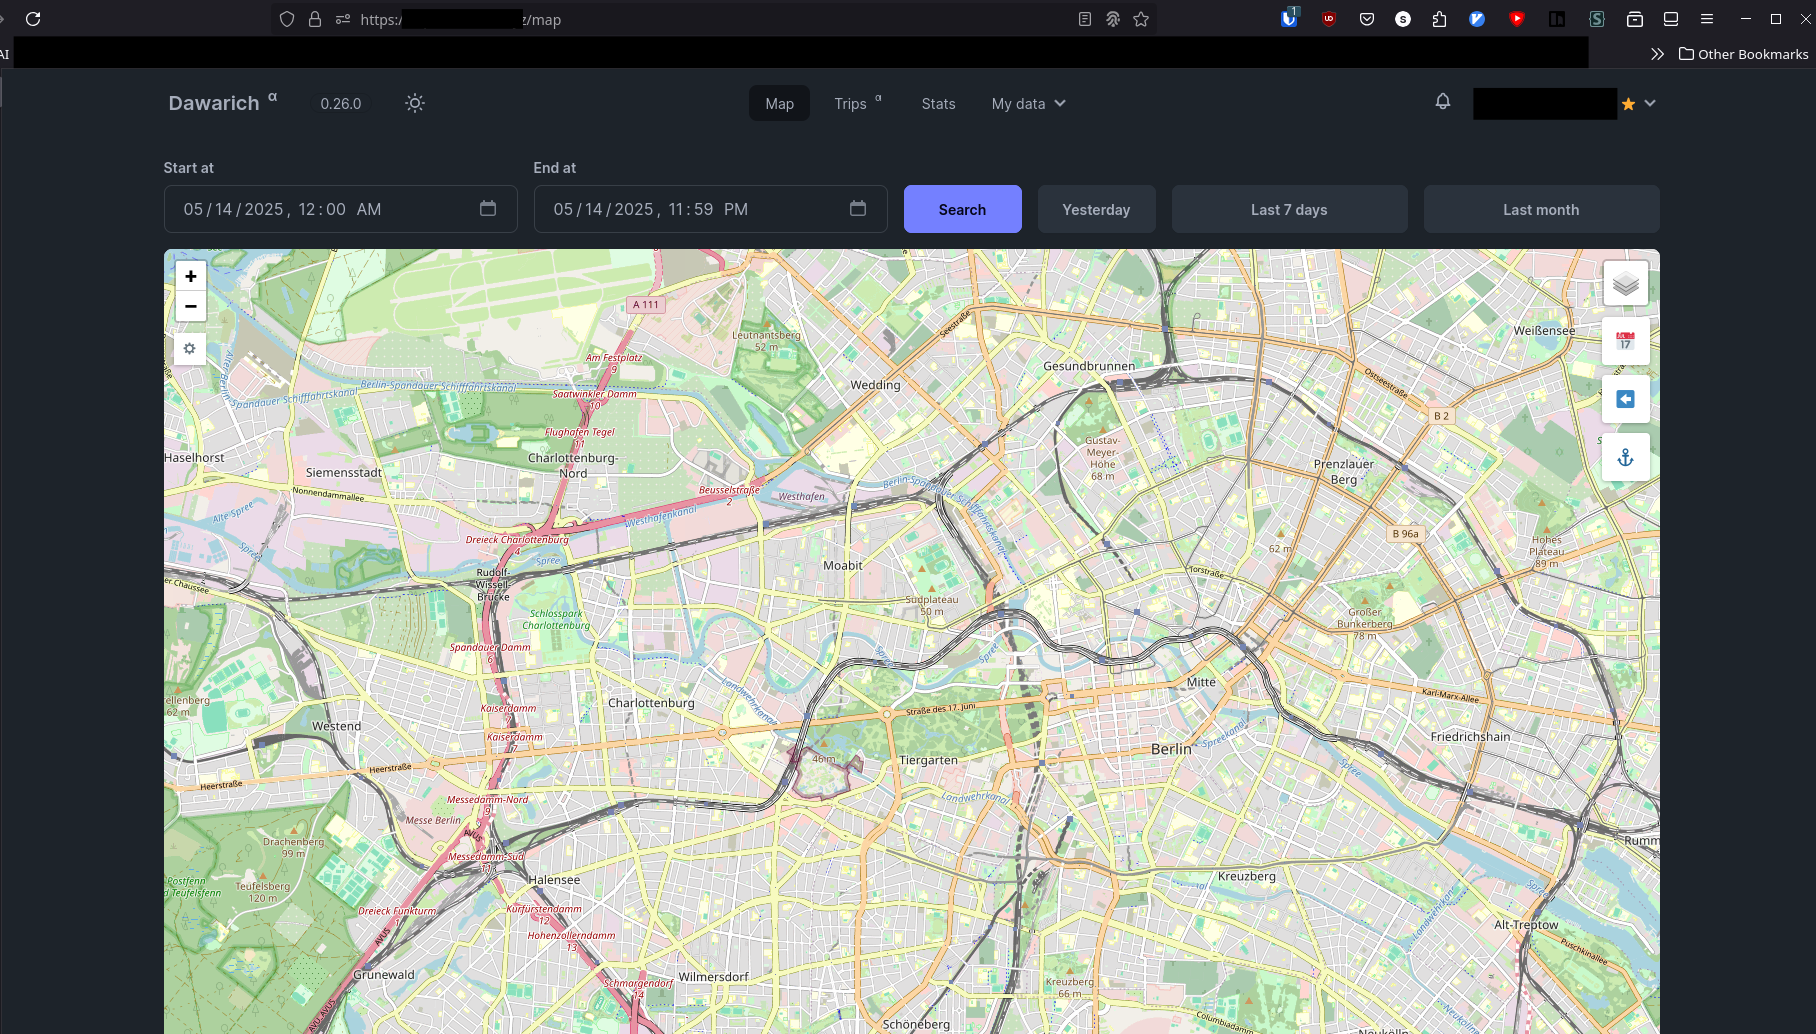Focus the Start at datetime field
1816x1034 pixels.
[340, 209]
